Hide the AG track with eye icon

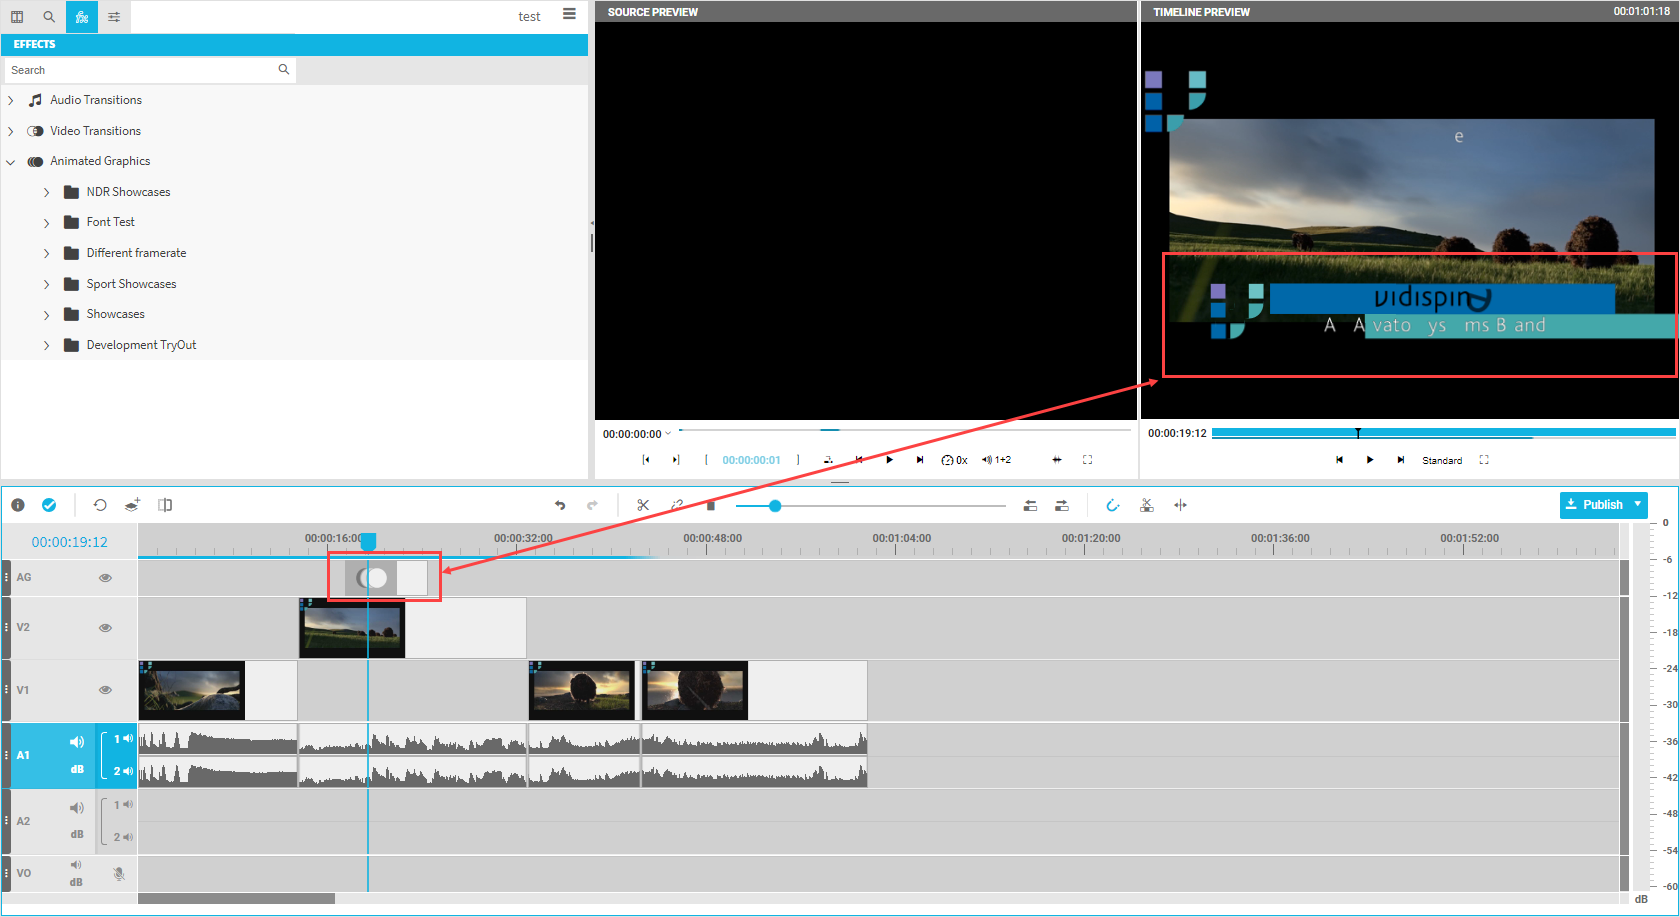pos(105,578)
